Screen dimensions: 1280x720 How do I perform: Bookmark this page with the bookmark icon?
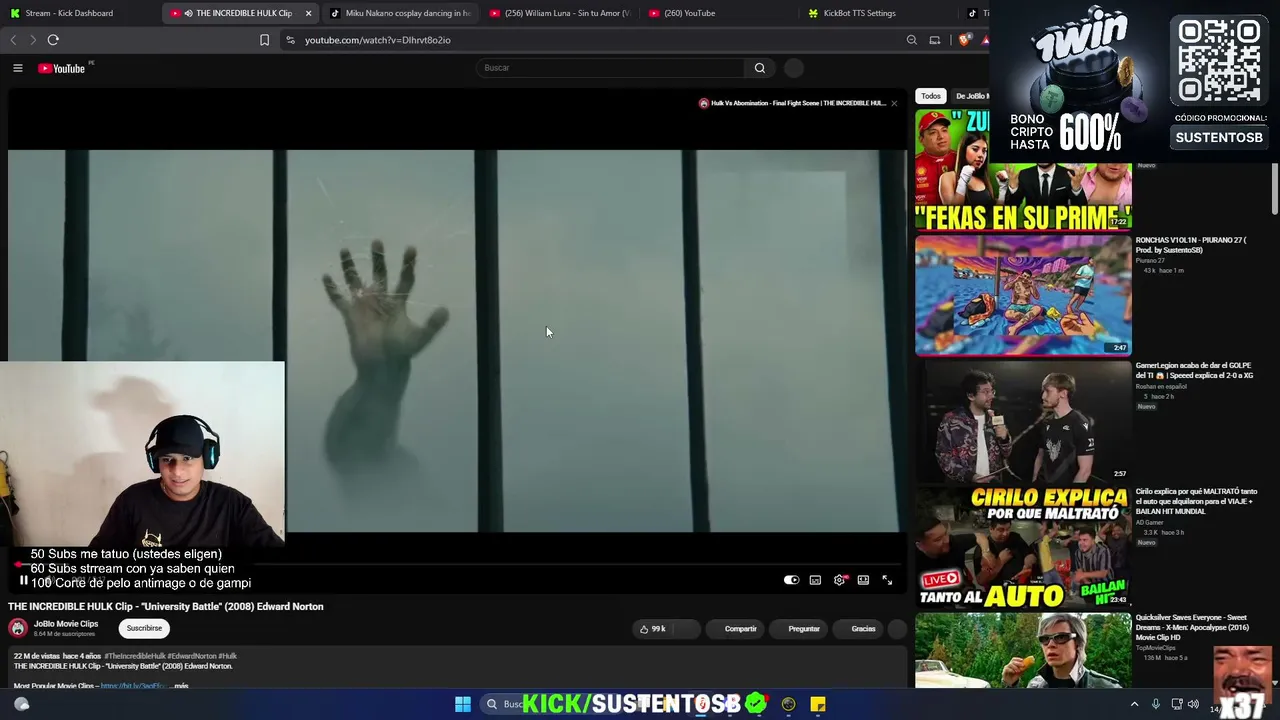(264, 40)
